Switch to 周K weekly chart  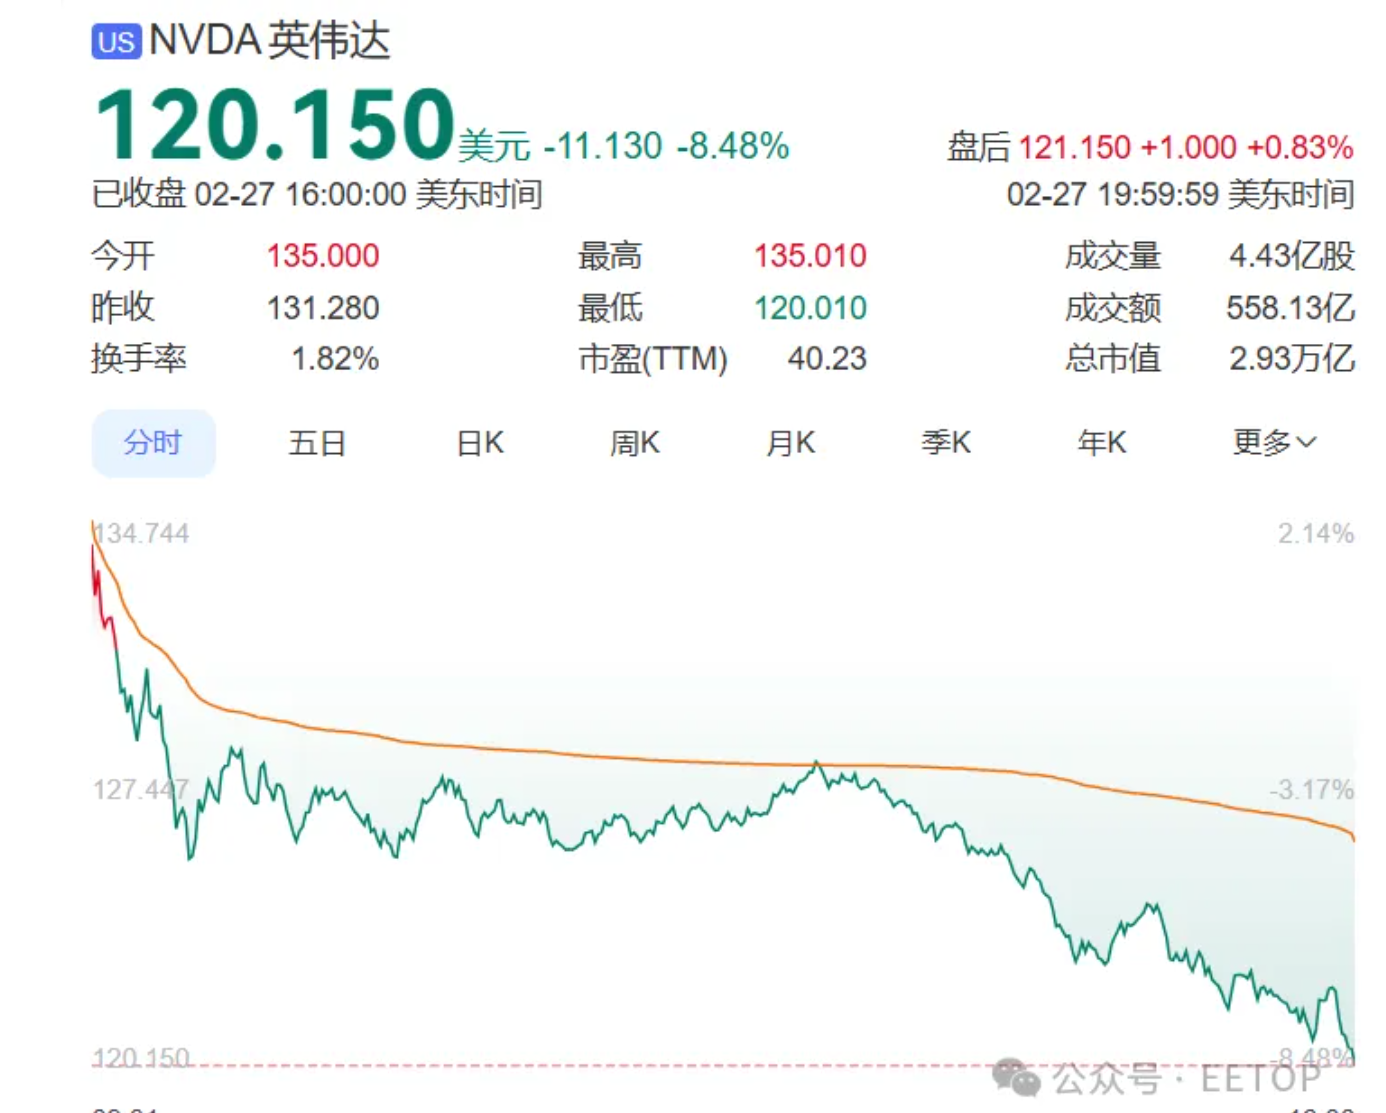(x=635, y=443)
